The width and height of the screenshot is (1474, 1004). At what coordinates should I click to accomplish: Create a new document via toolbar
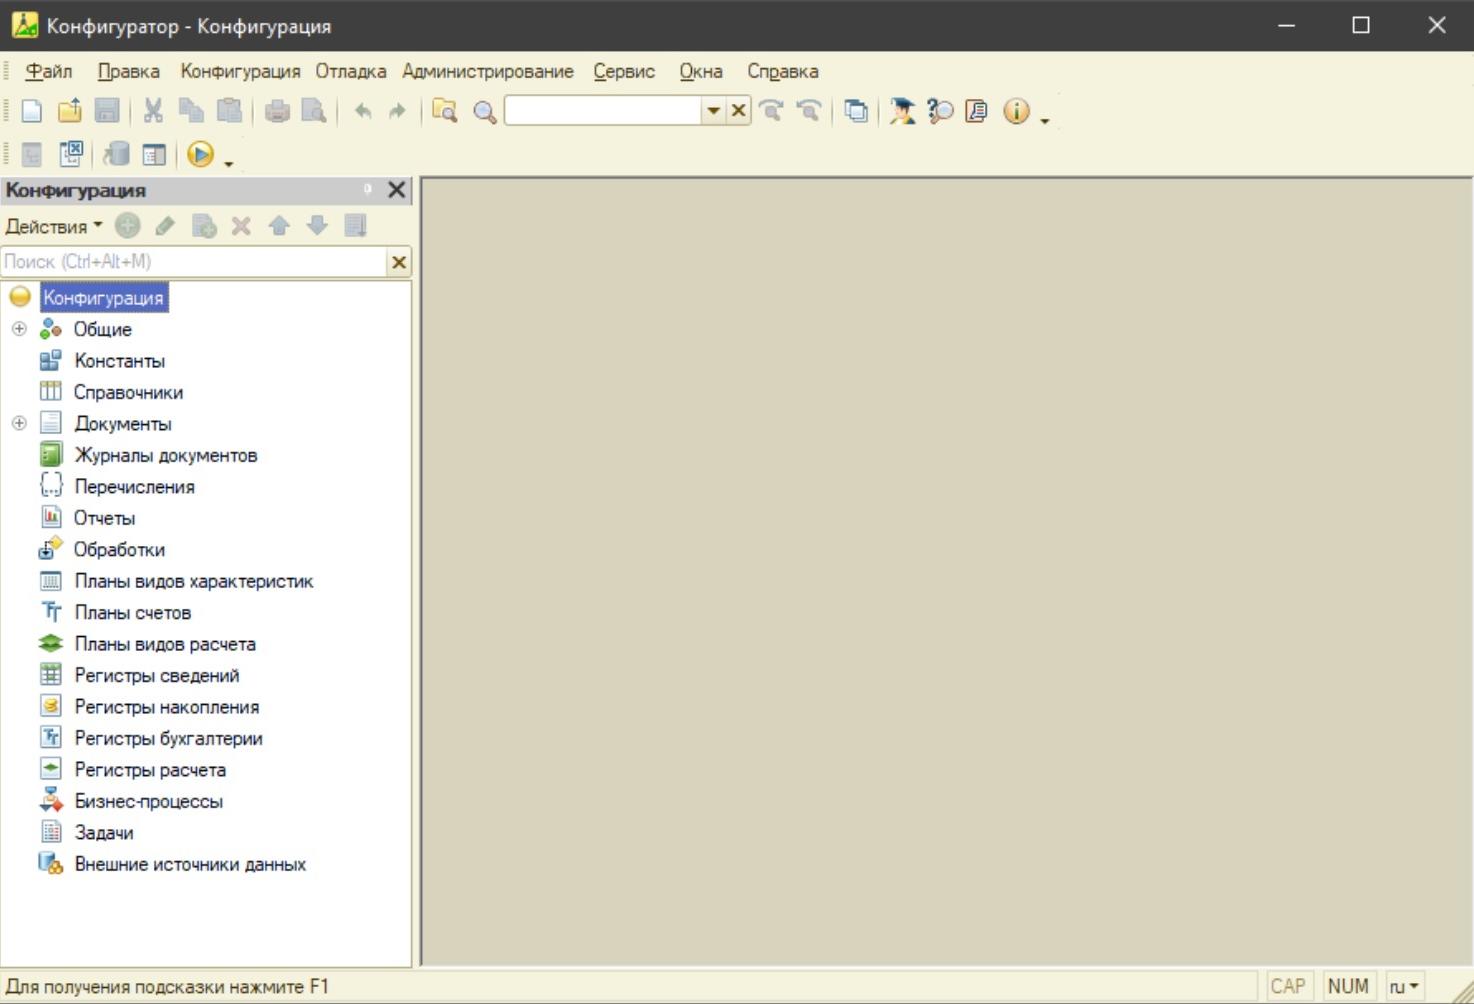pyautogui.click(x=31, y=111)
